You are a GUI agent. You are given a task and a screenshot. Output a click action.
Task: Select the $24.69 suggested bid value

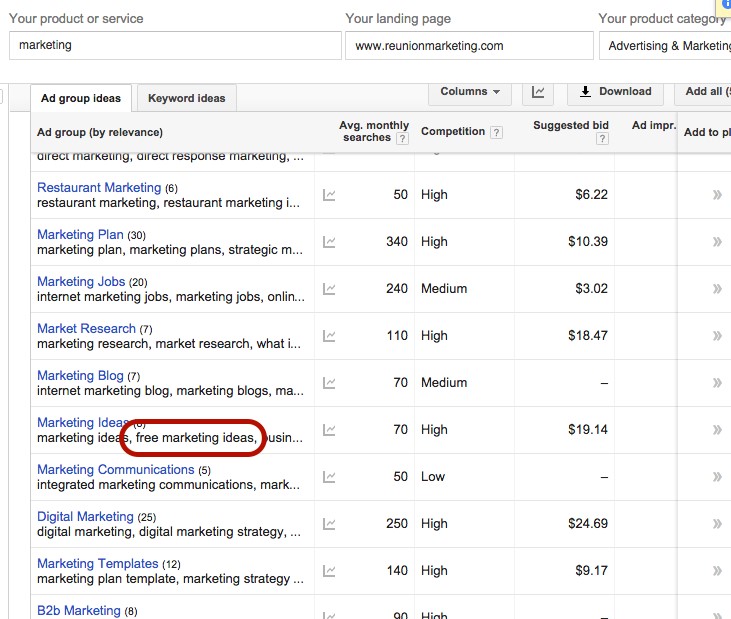click(x=588, y=524)
